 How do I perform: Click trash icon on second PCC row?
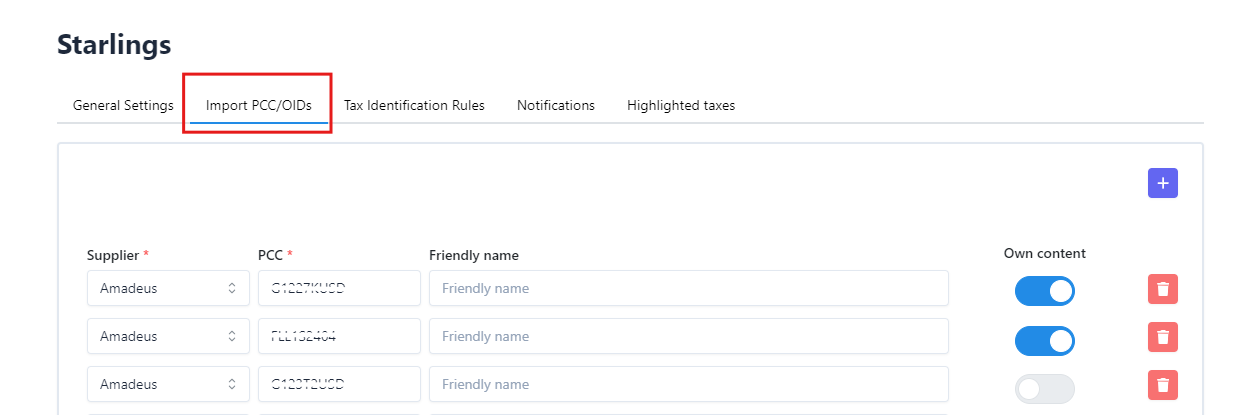point(1162,337)
